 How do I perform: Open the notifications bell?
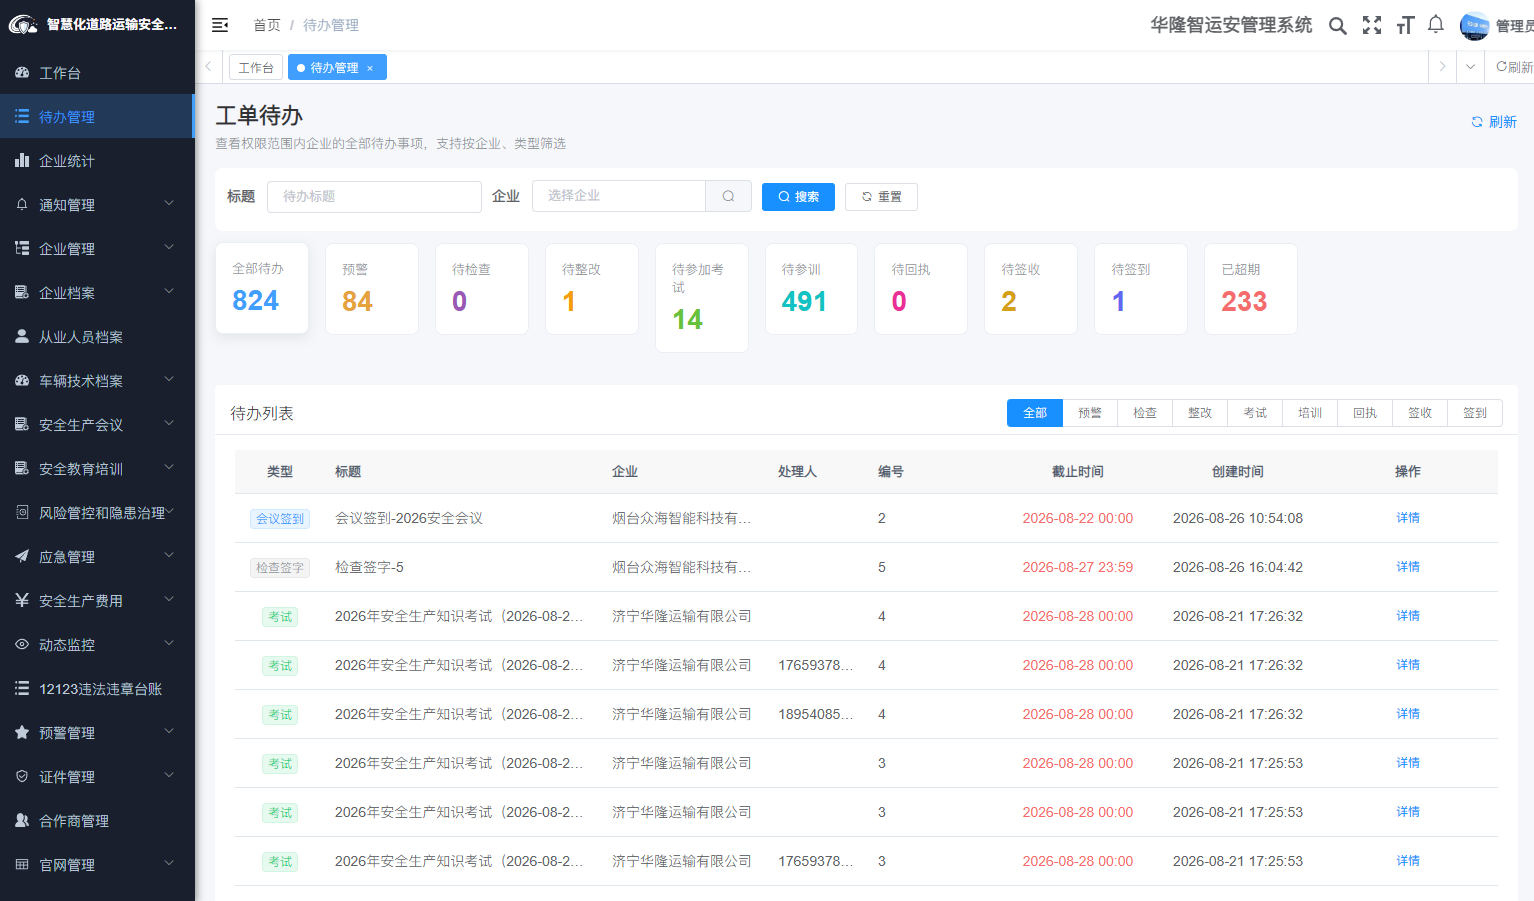coord(1436,25)
